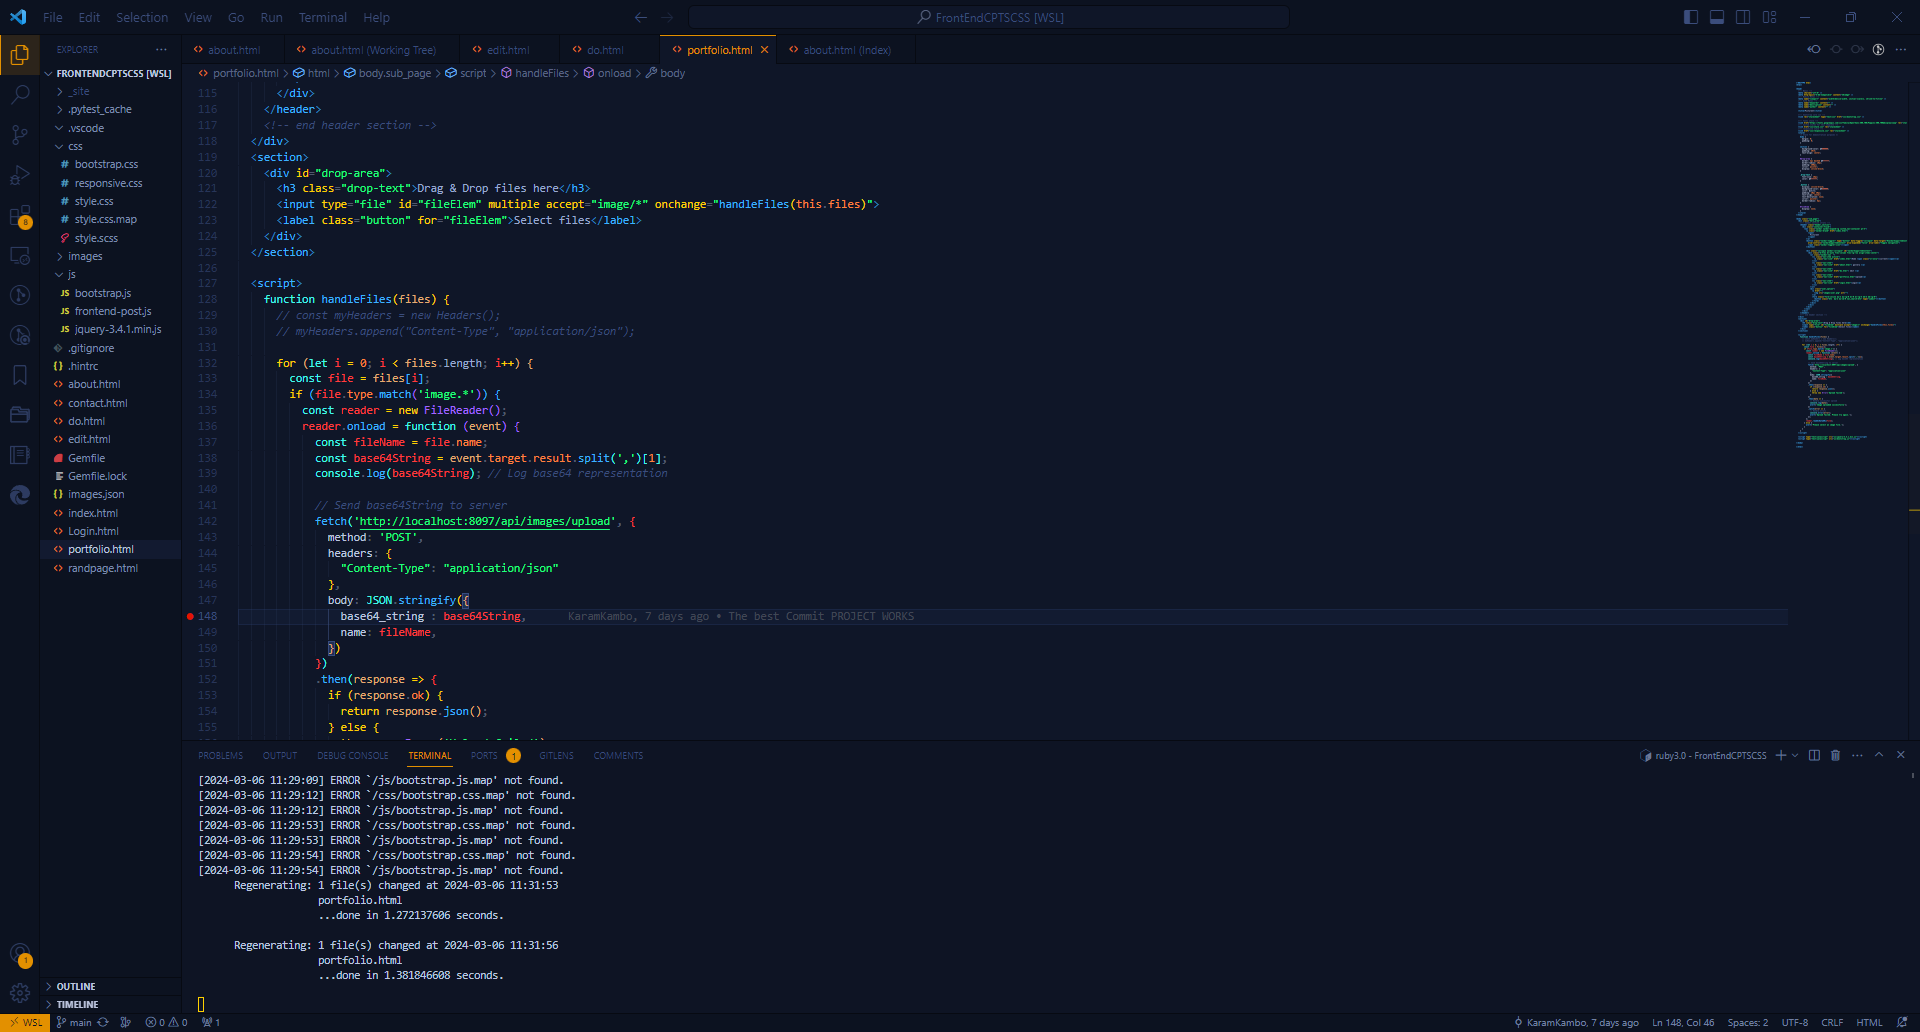Expand the OUTLINE section
This screenshot has height=1032, width=1920.
[x=111, y=986]
